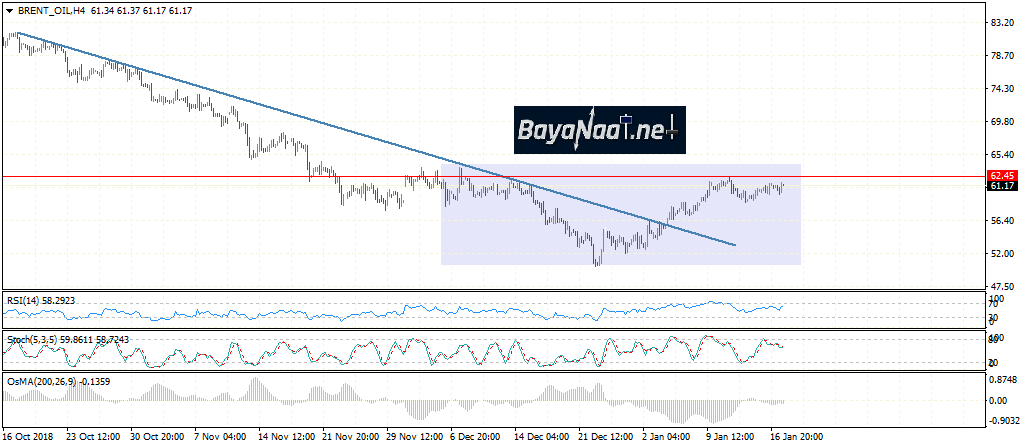The height and width of the screenshot is (448, 1025).
Task: Click the black 61.17 current price tag
Action: (x=1001, y=186)
